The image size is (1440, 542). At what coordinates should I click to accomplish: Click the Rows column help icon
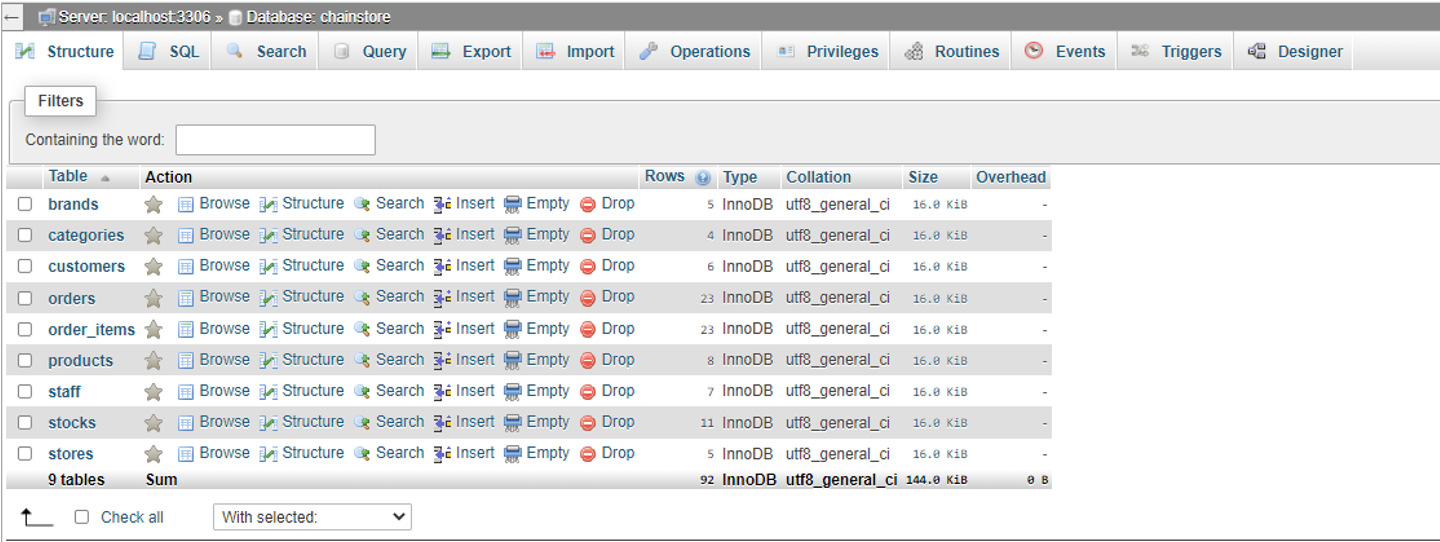703,178
